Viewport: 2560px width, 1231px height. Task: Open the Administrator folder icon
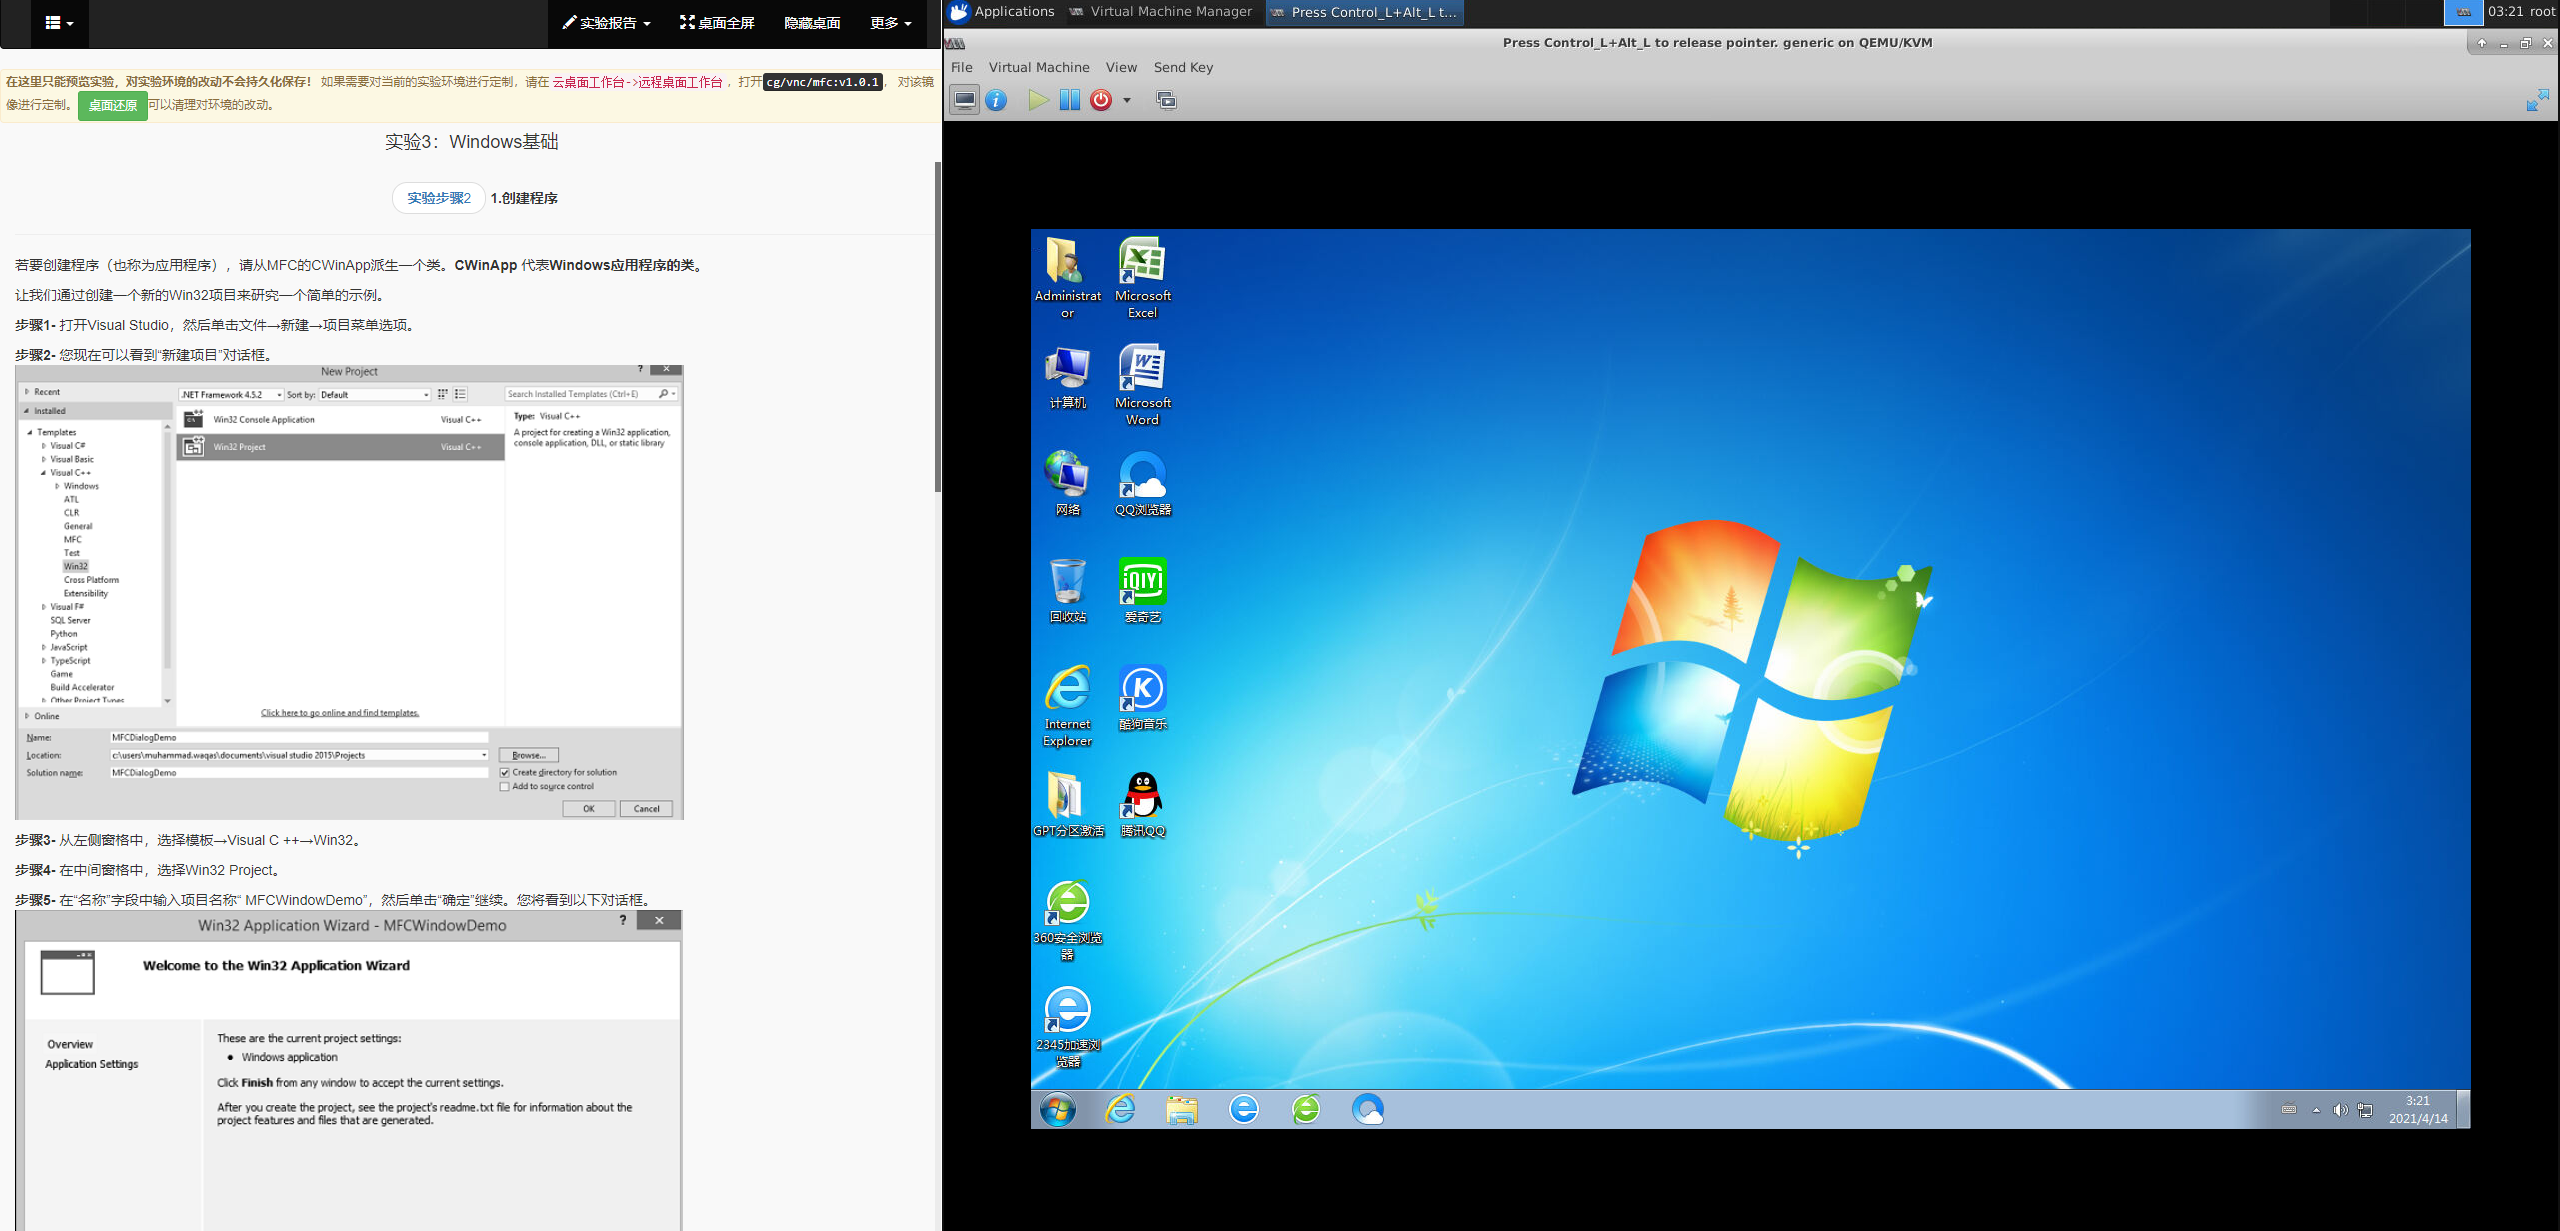tap(1067, 278)
